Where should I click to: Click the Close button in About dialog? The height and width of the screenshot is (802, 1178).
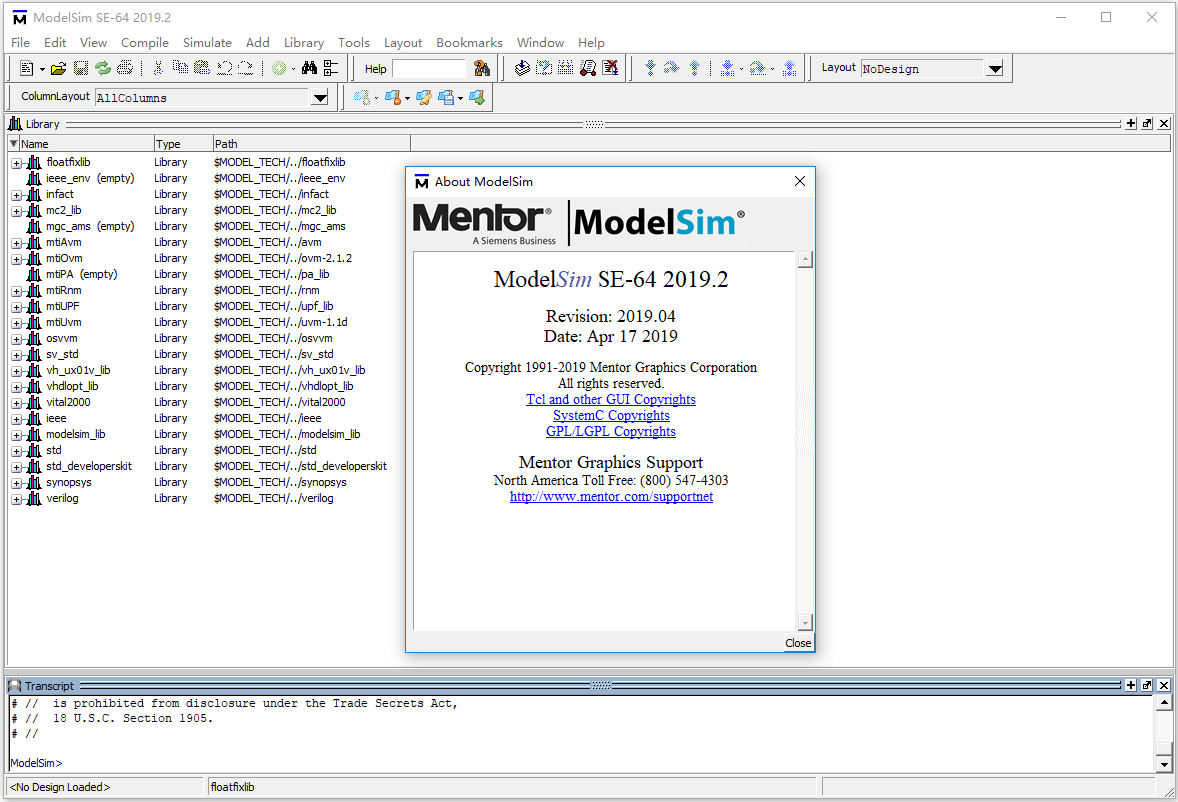[x=797, y=643]
